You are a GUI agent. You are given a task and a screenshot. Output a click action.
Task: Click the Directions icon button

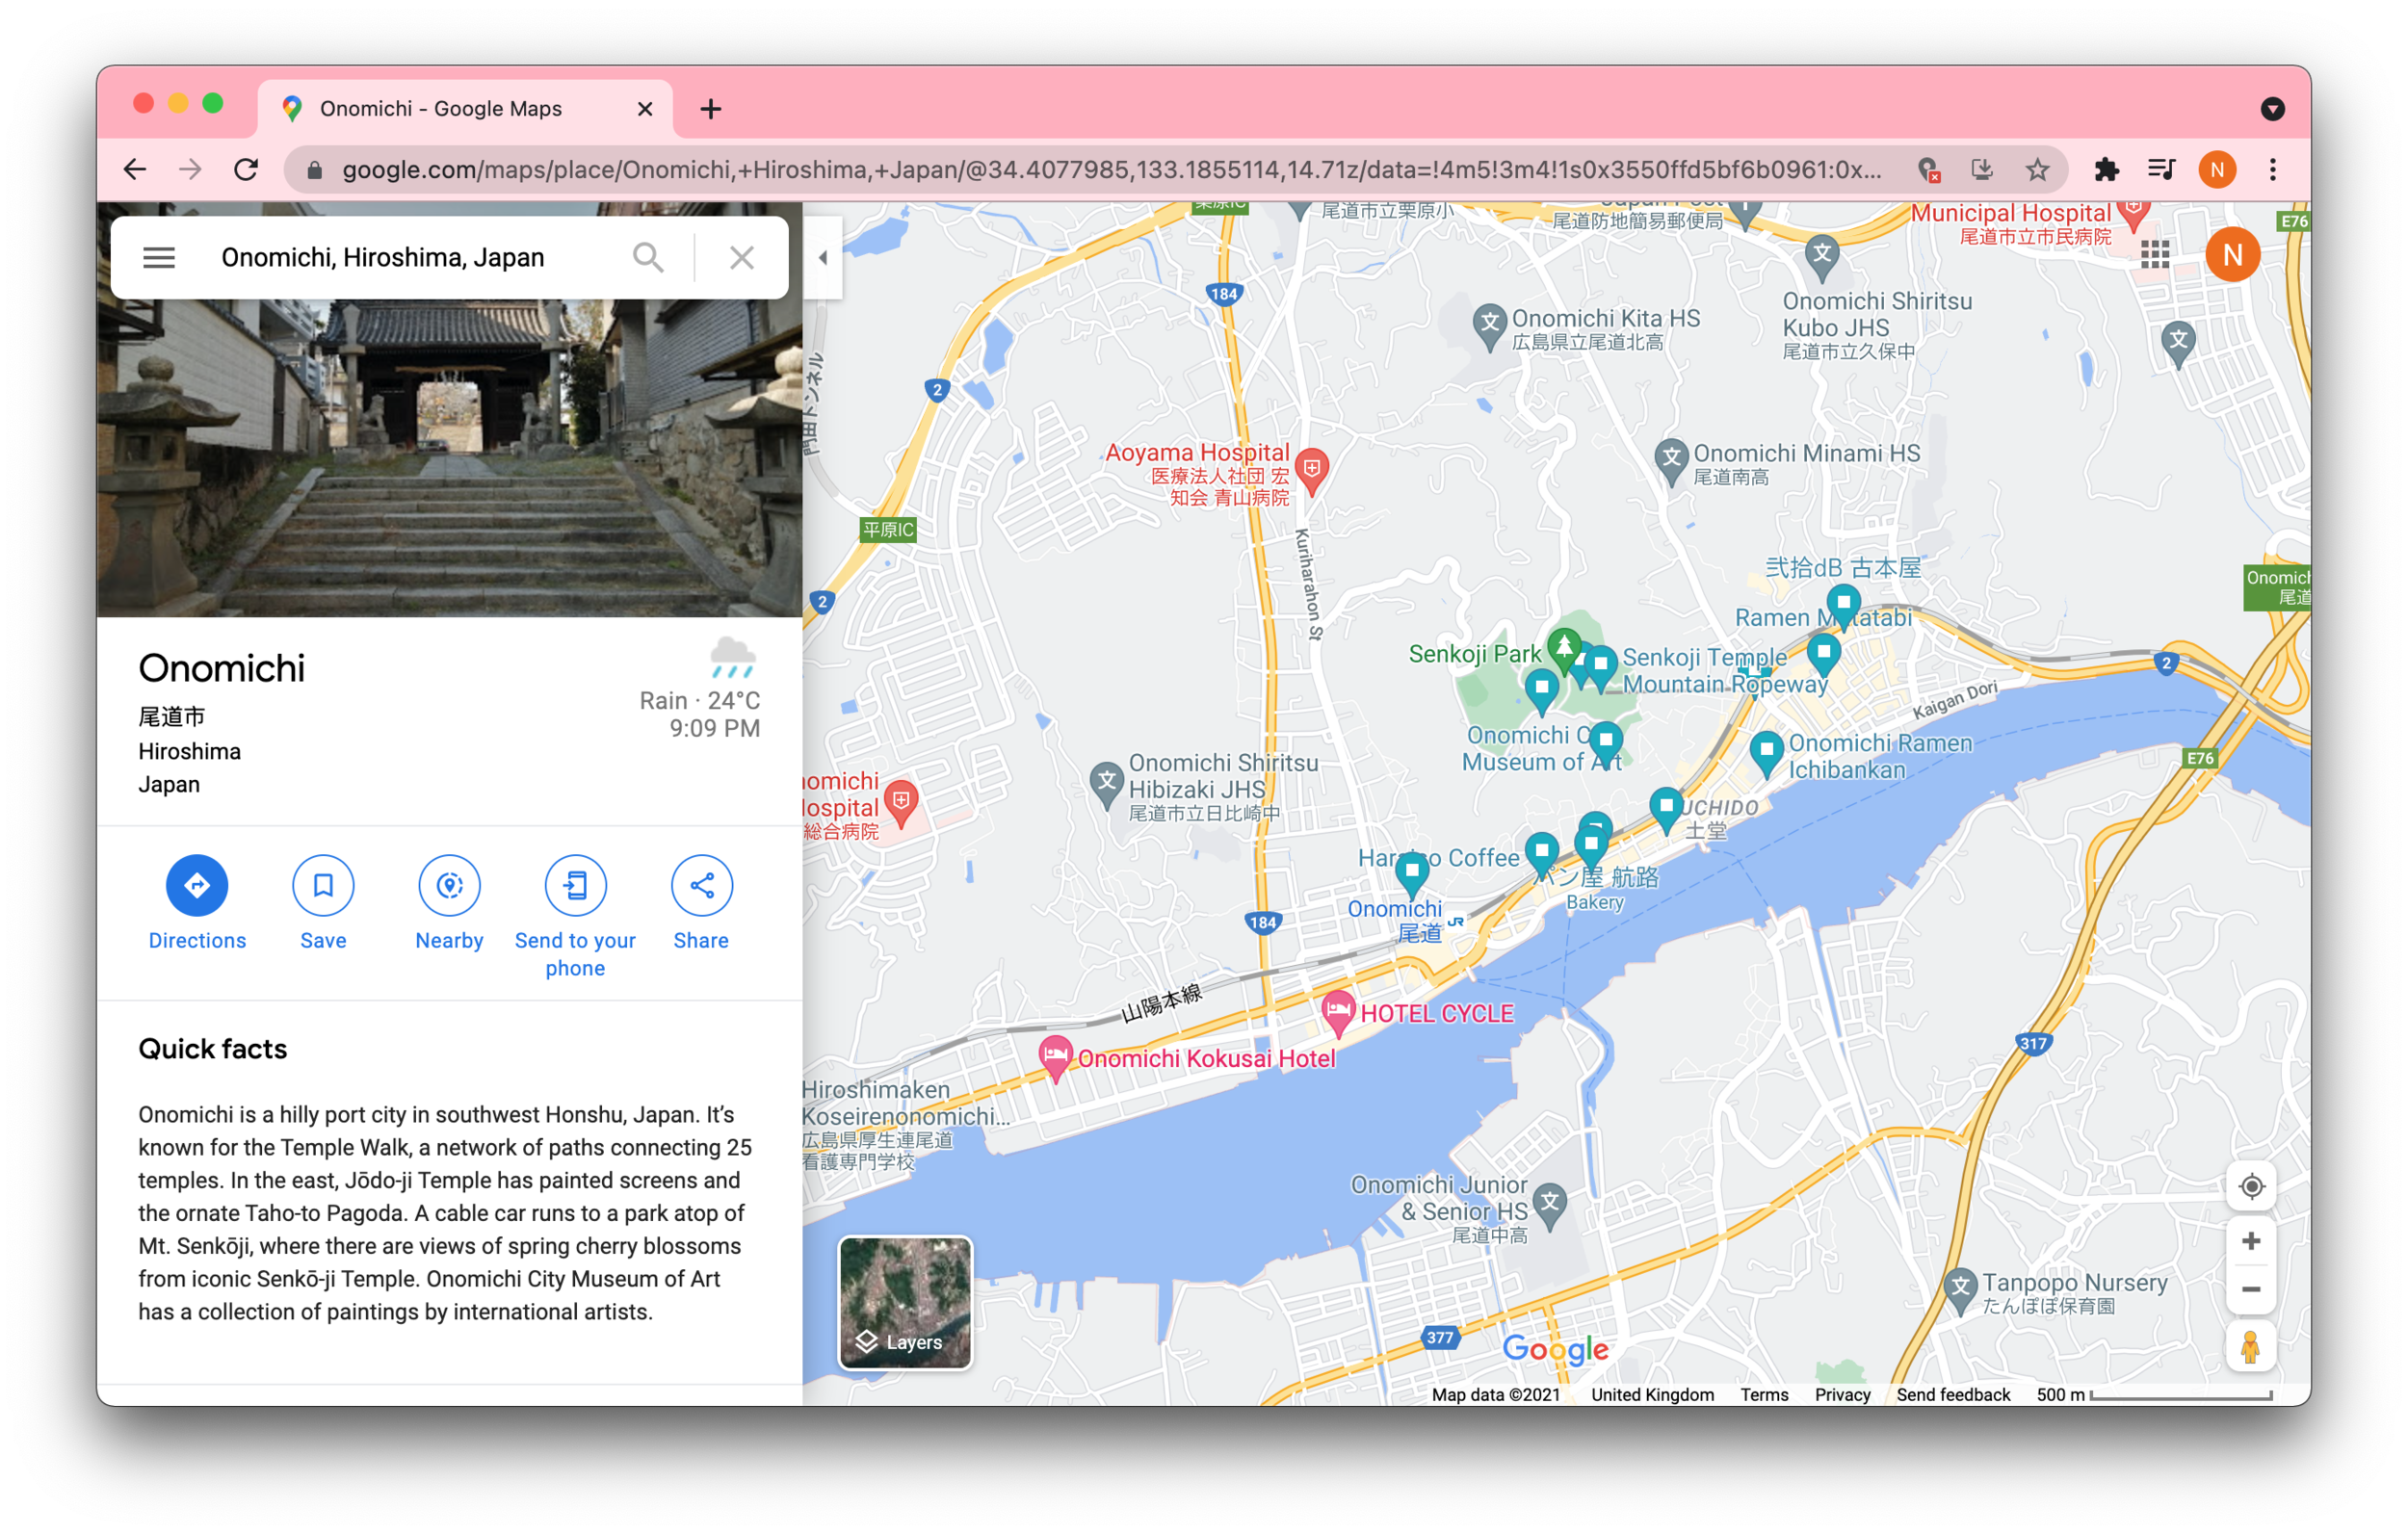tap(197, 885)
